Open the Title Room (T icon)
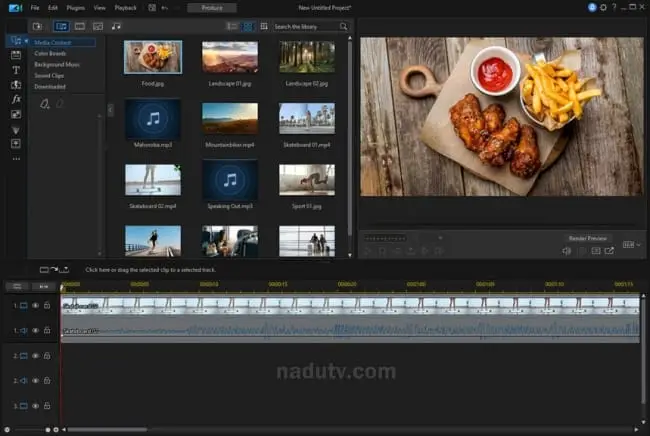Image resolution: width=650 pixels, height=436 pixels. click(x=16, y=70)
